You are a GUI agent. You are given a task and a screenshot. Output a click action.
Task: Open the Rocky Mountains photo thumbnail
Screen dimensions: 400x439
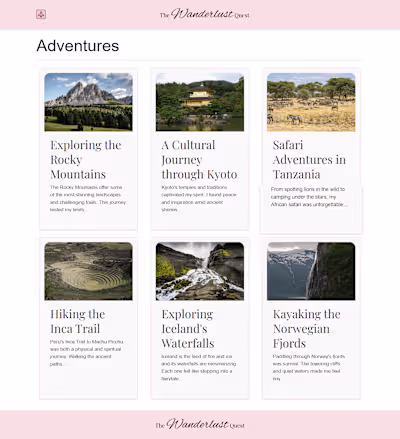(x=89, y=102)
